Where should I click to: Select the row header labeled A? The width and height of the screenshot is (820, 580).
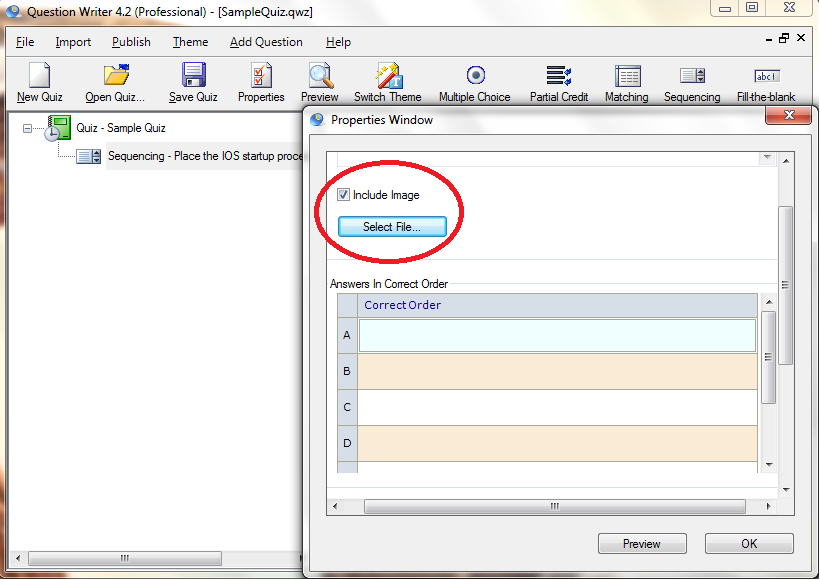pos(347,335)
